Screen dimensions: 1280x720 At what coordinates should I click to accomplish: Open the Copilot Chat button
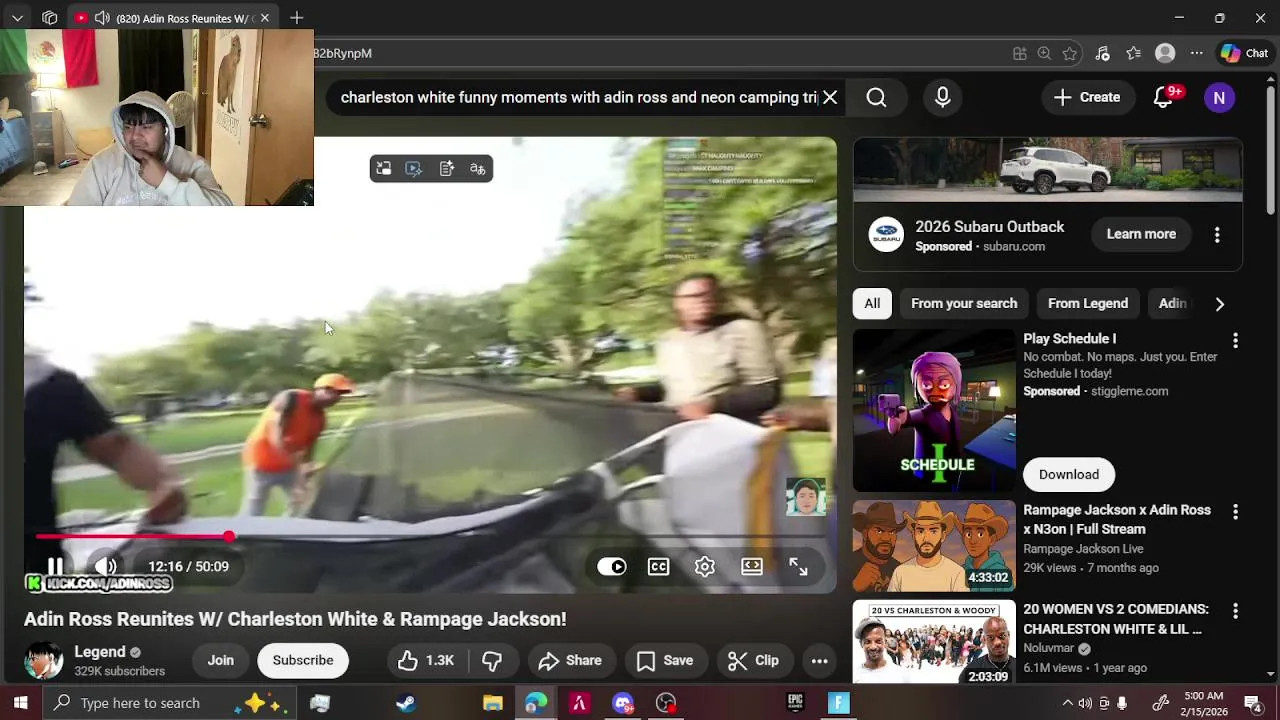(x=1244, y=53)
